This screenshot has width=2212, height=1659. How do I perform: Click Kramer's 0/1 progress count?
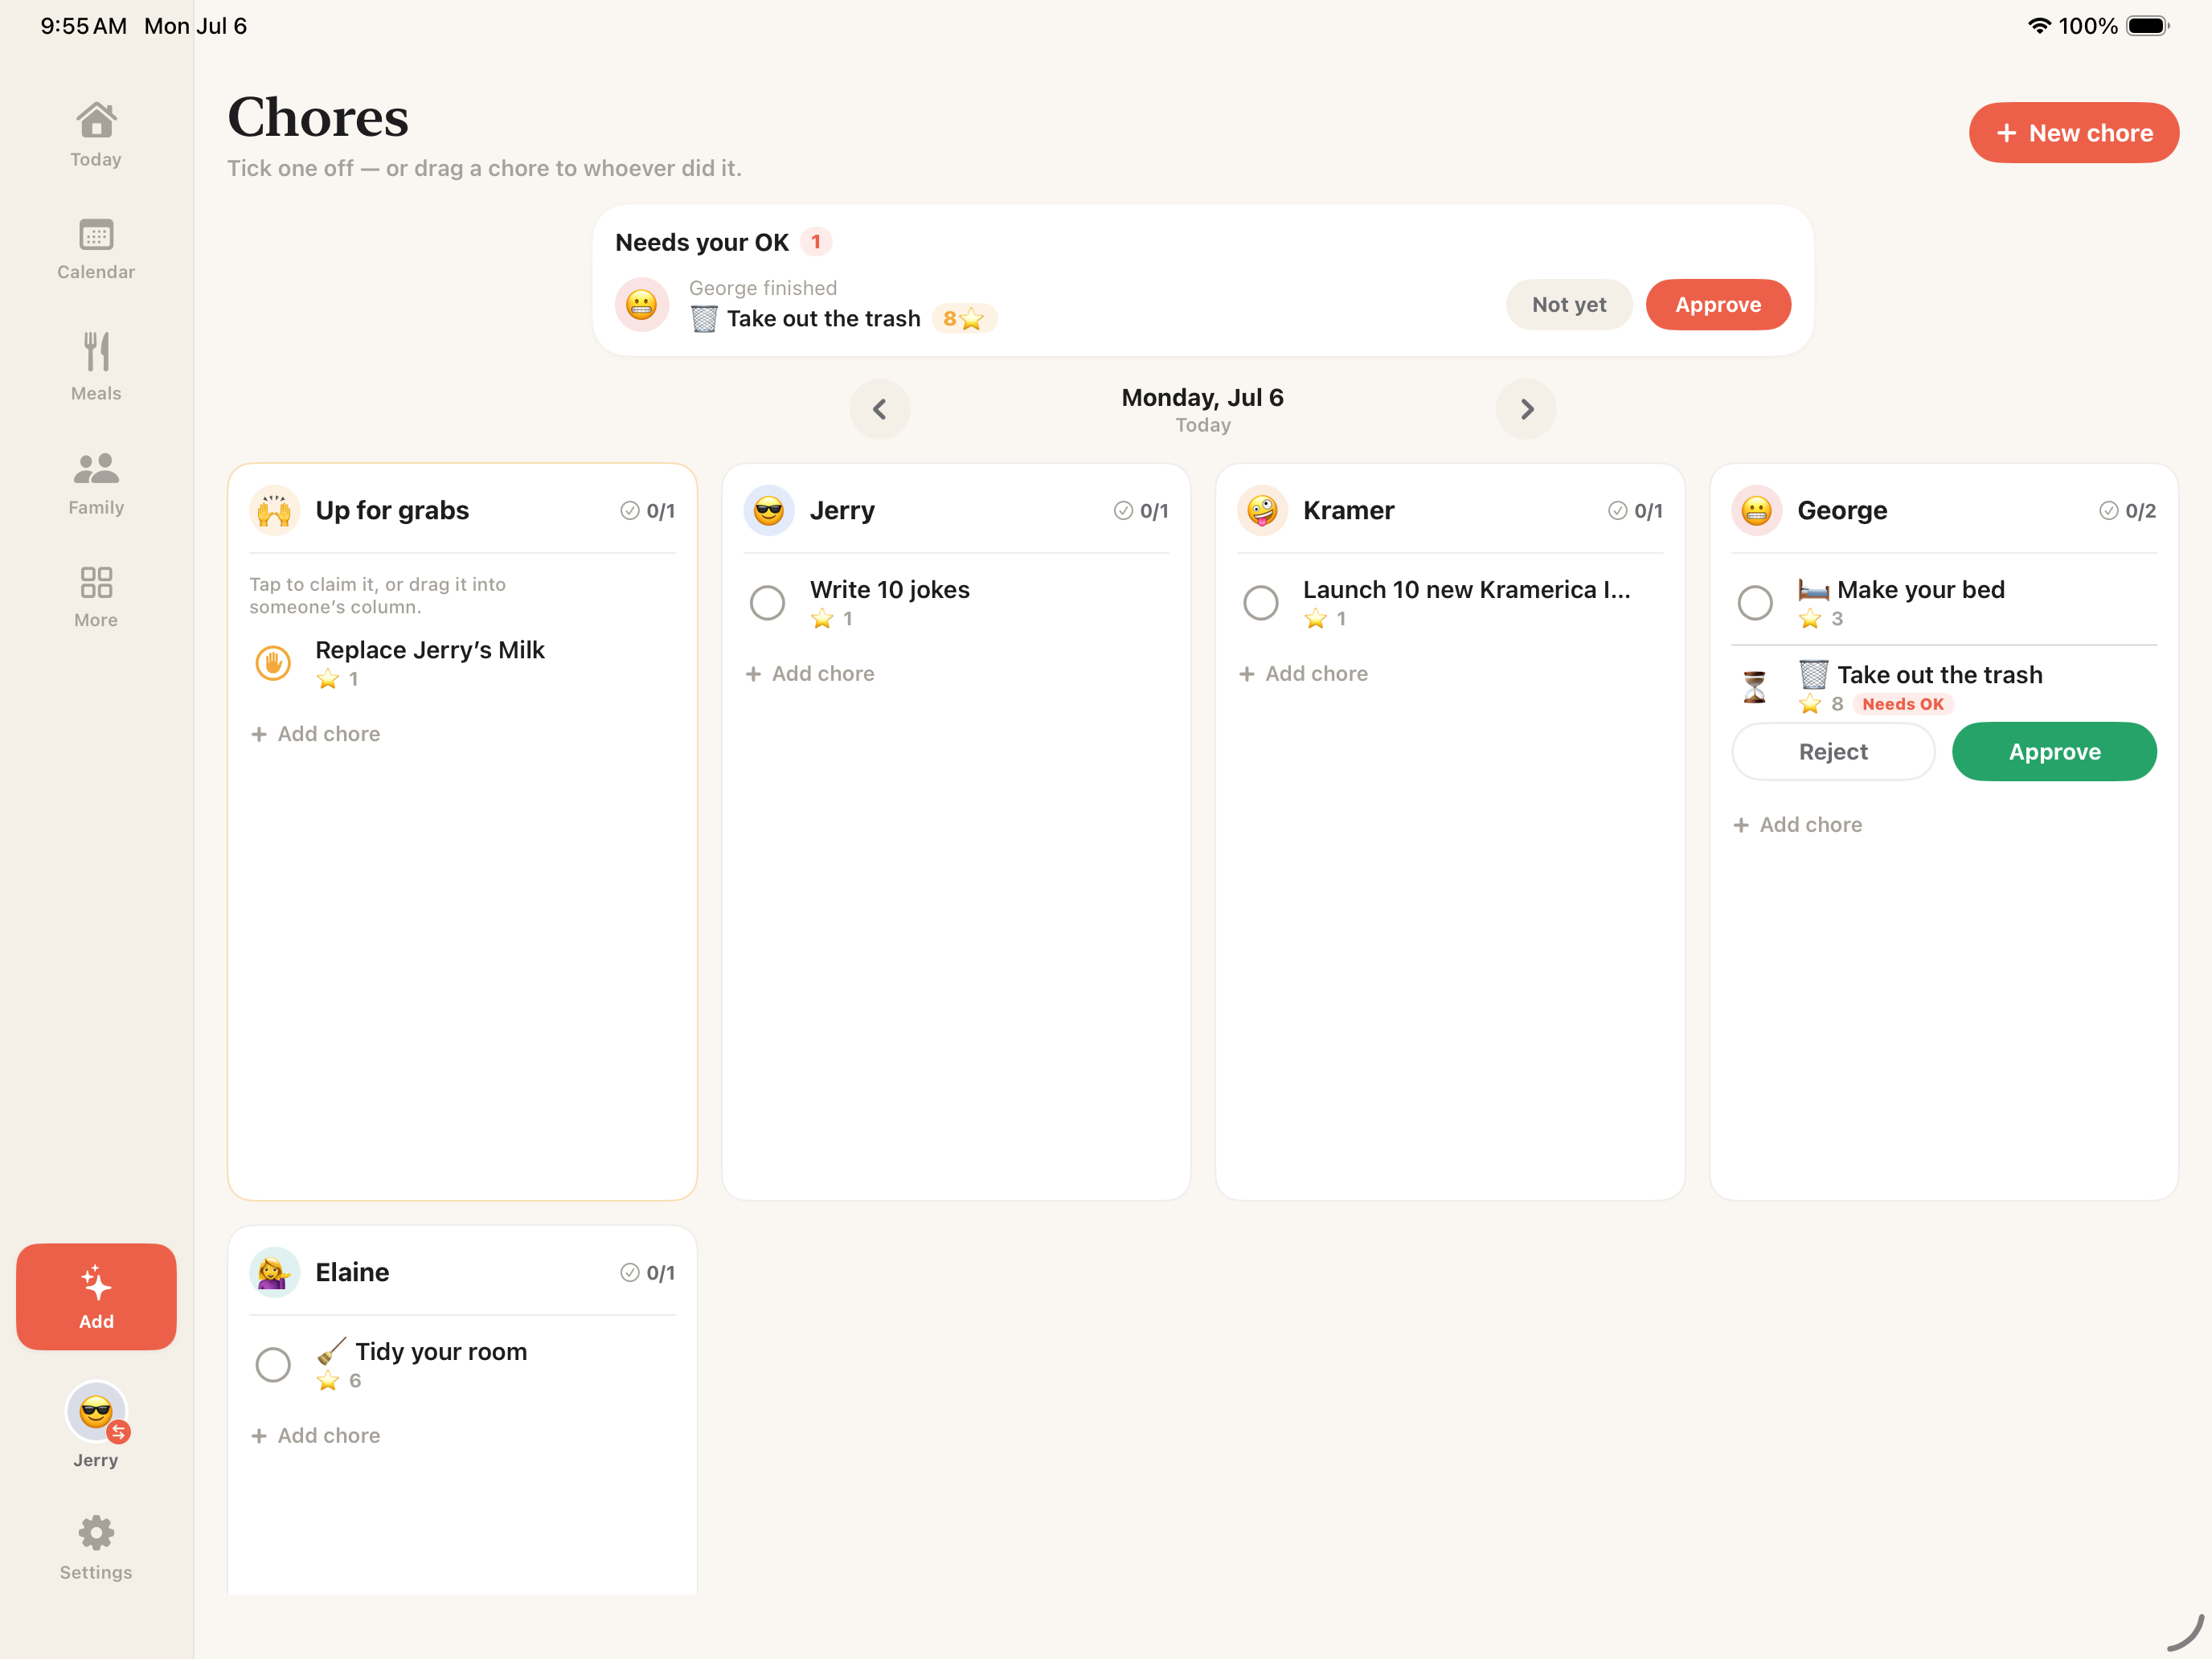pyautogui.click(x=1635, y=511)
